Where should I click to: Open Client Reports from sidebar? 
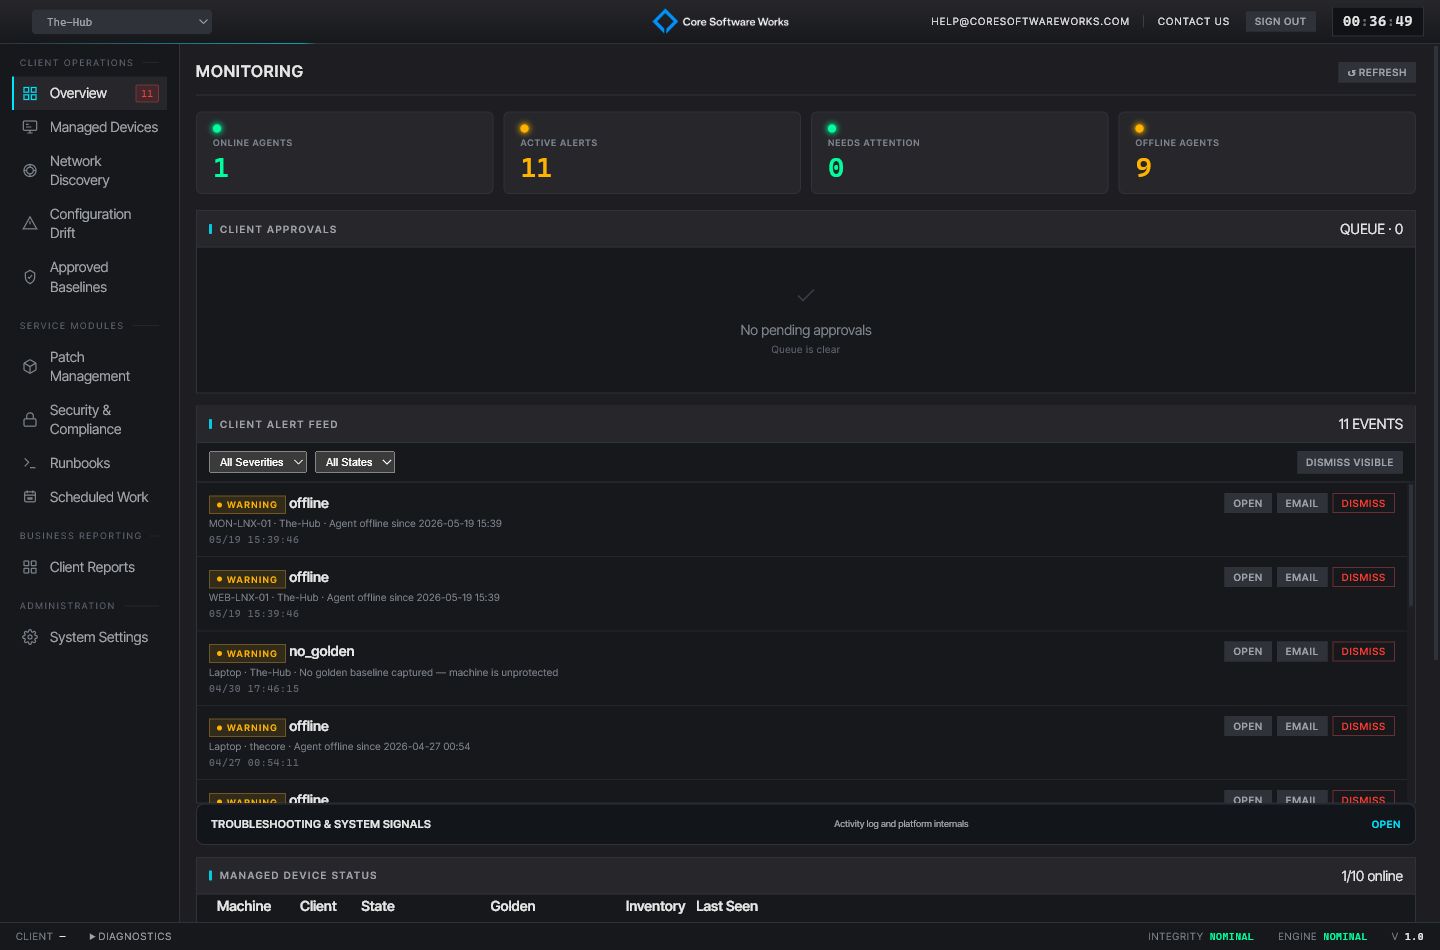89,567
